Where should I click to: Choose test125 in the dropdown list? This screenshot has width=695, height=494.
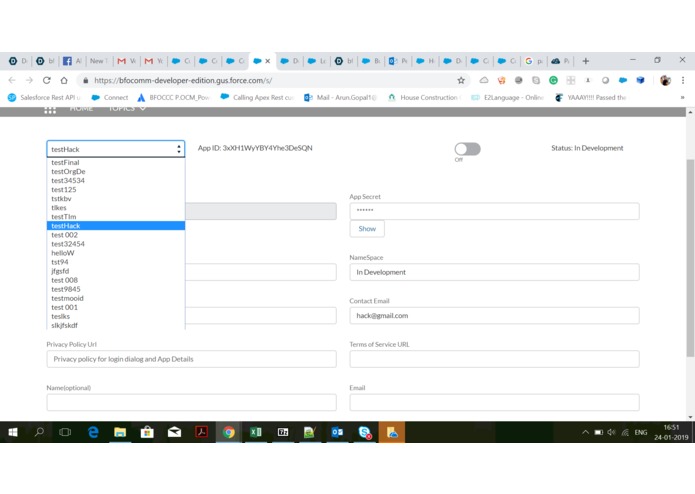[x=116, y=189]
